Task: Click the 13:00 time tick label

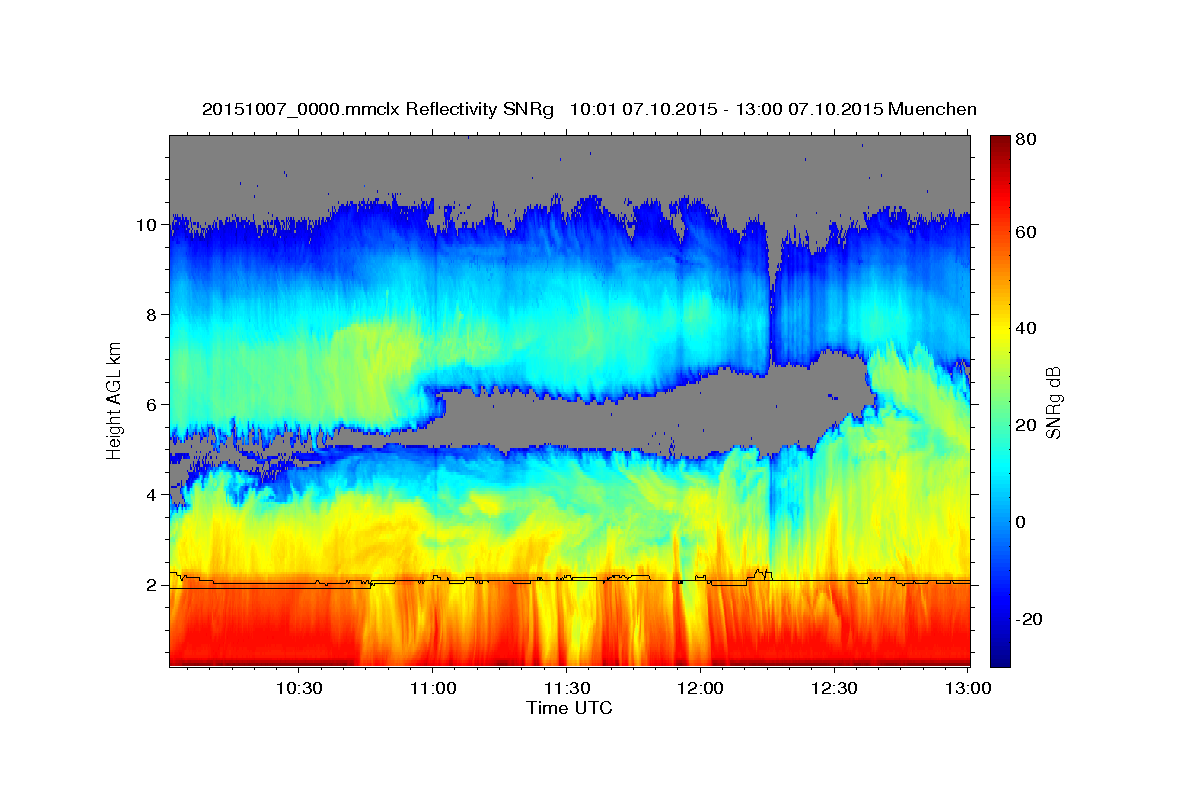Action: click(x=968, y=689)
